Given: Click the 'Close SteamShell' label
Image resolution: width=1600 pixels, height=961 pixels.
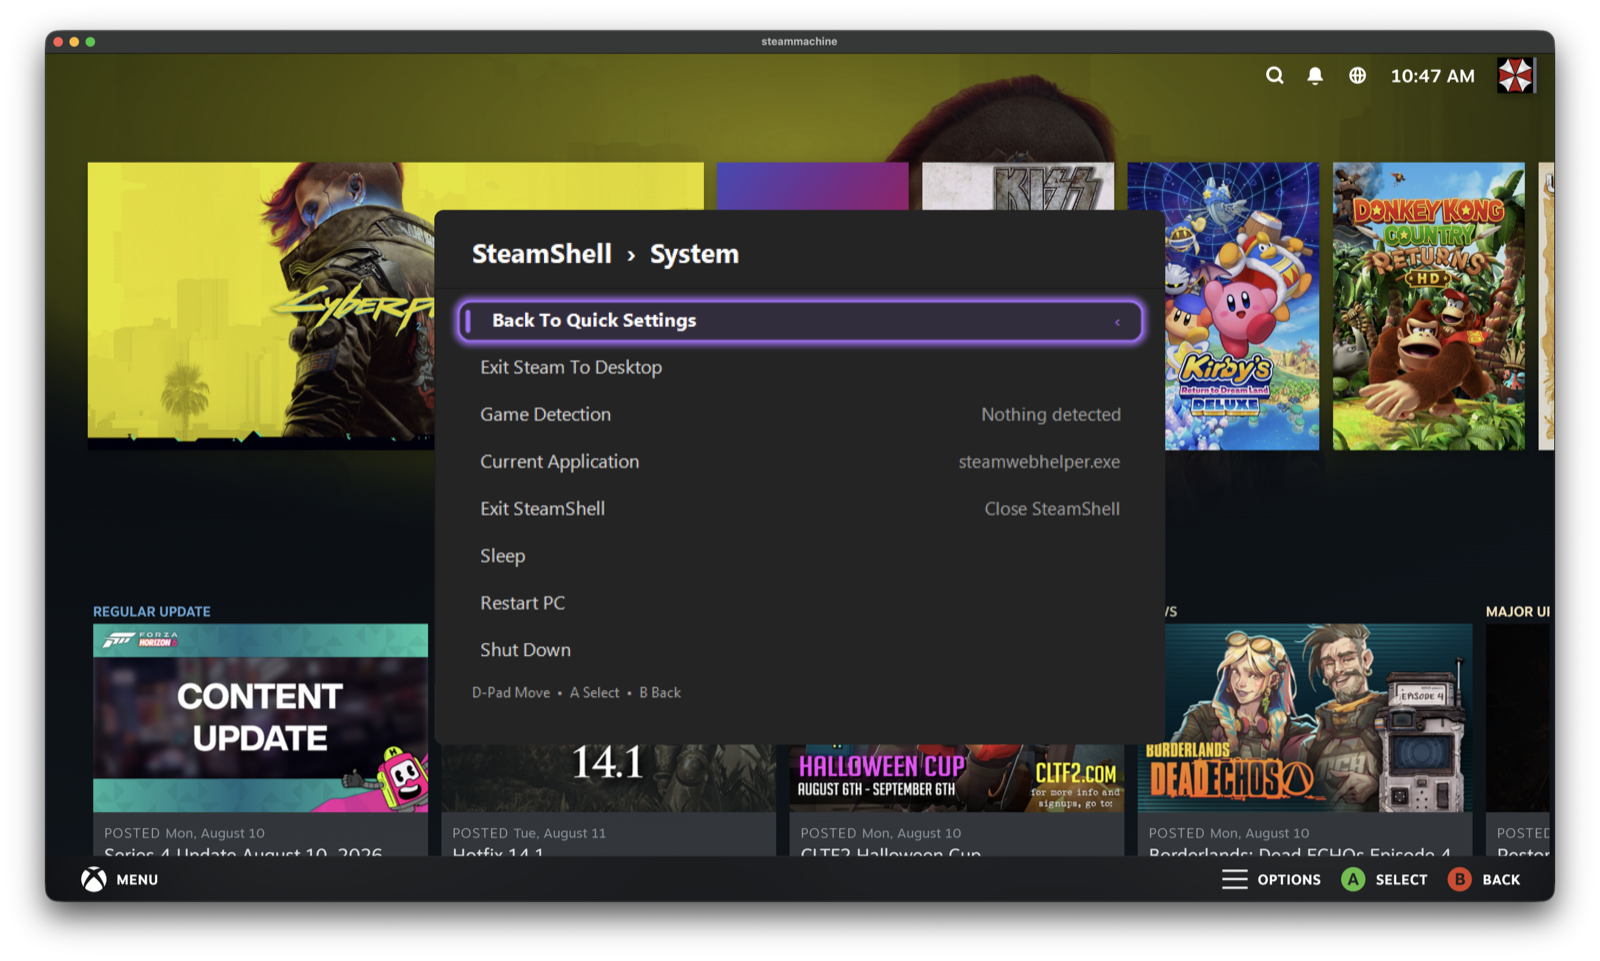Looking at the screenshot, I should 1052,509.
